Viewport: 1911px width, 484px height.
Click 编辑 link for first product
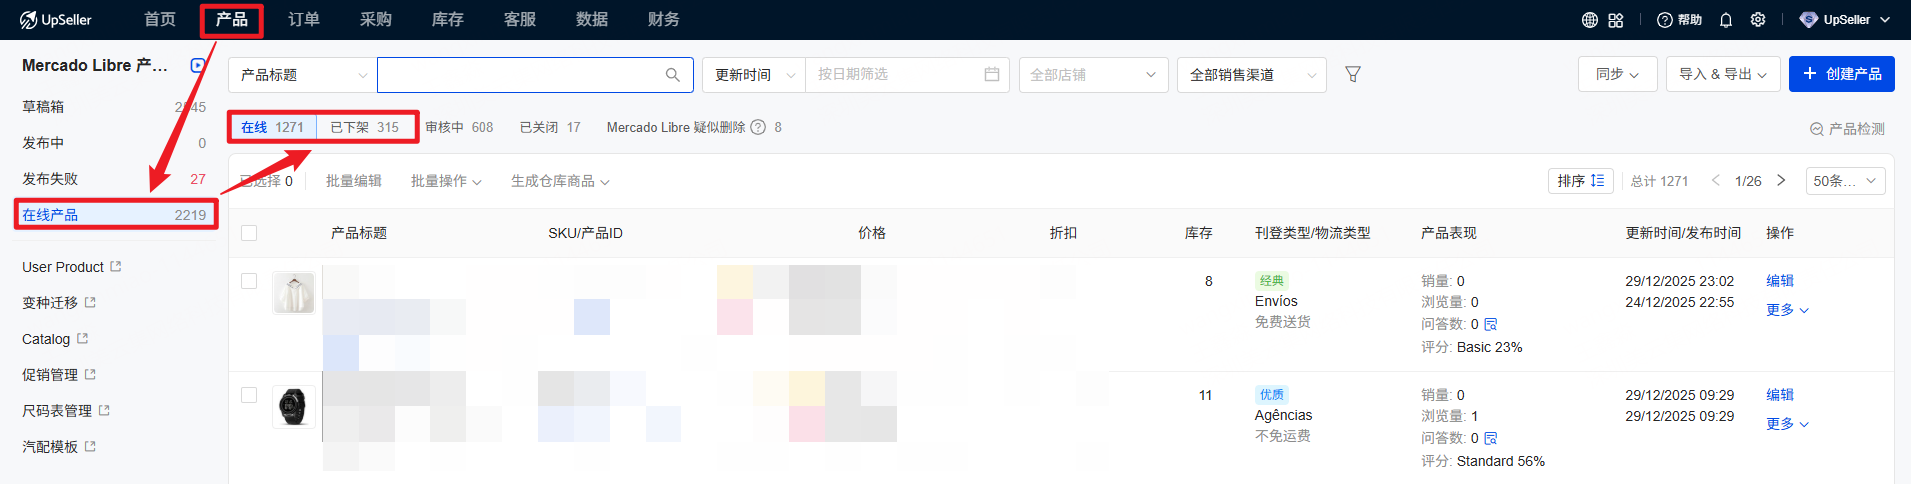coord(1779,281)
